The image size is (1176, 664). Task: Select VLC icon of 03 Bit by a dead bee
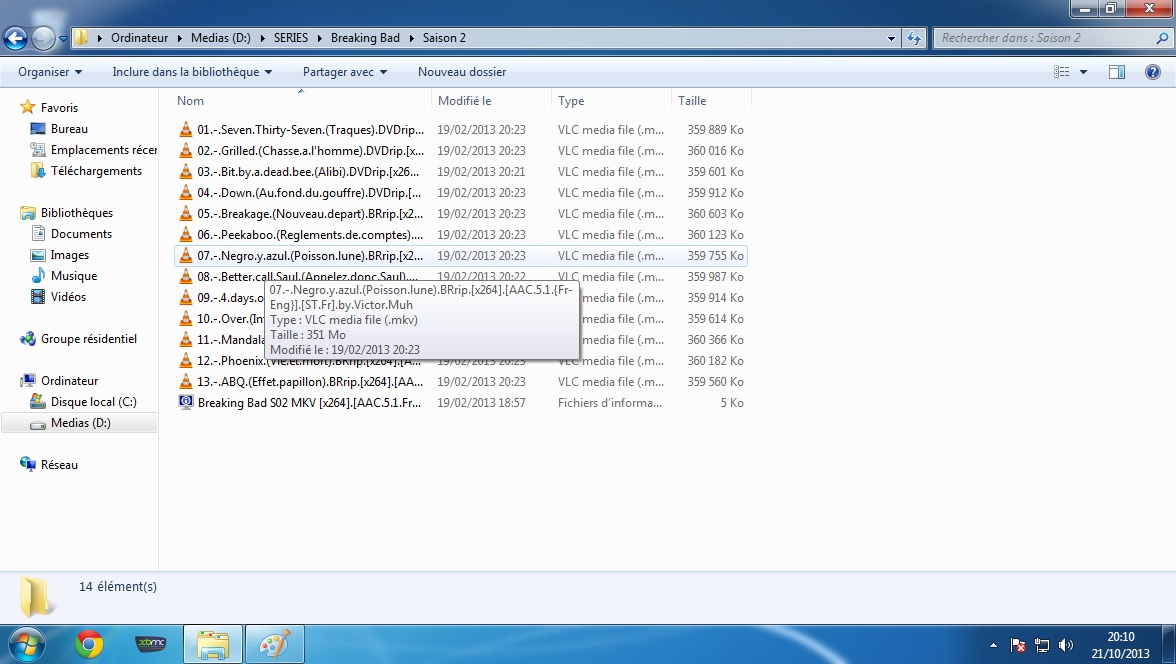tap(186, 172)
